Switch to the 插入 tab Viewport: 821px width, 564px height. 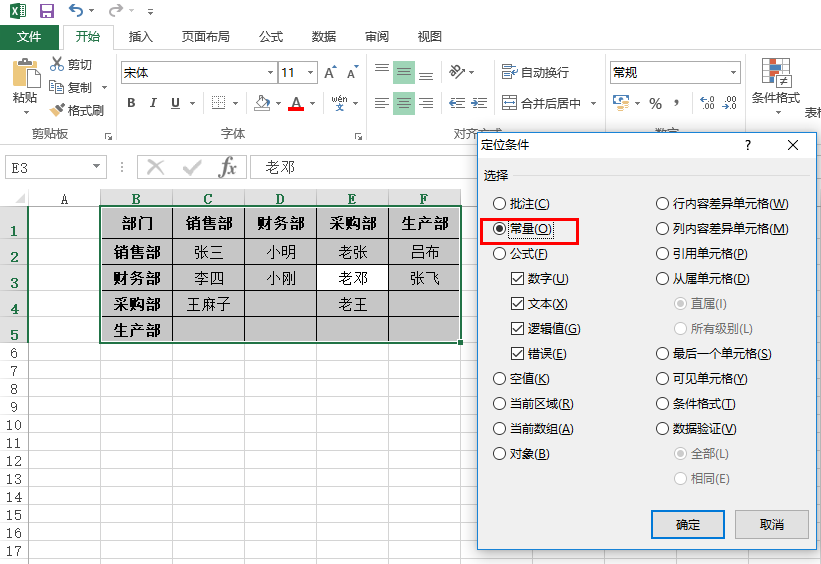(141, 37)
